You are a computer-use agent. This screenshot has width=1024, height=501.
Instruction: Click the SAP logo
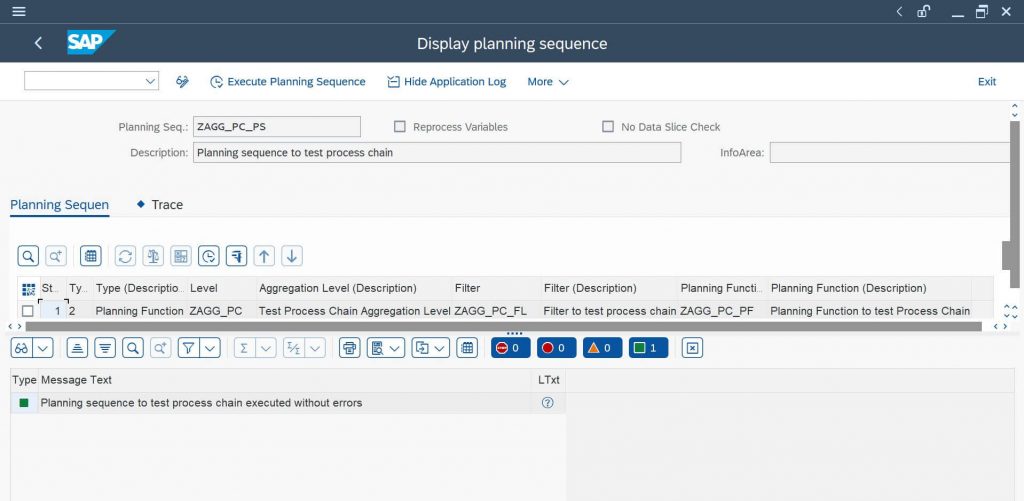coord(91,42)
